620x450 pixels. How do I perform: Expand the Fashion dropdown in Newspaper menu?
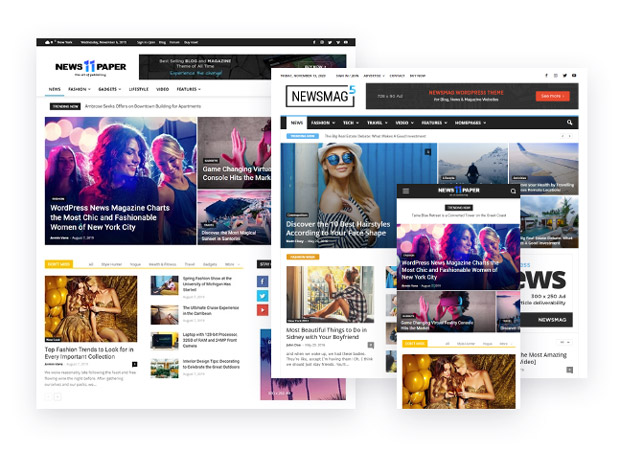coord(77,89)
